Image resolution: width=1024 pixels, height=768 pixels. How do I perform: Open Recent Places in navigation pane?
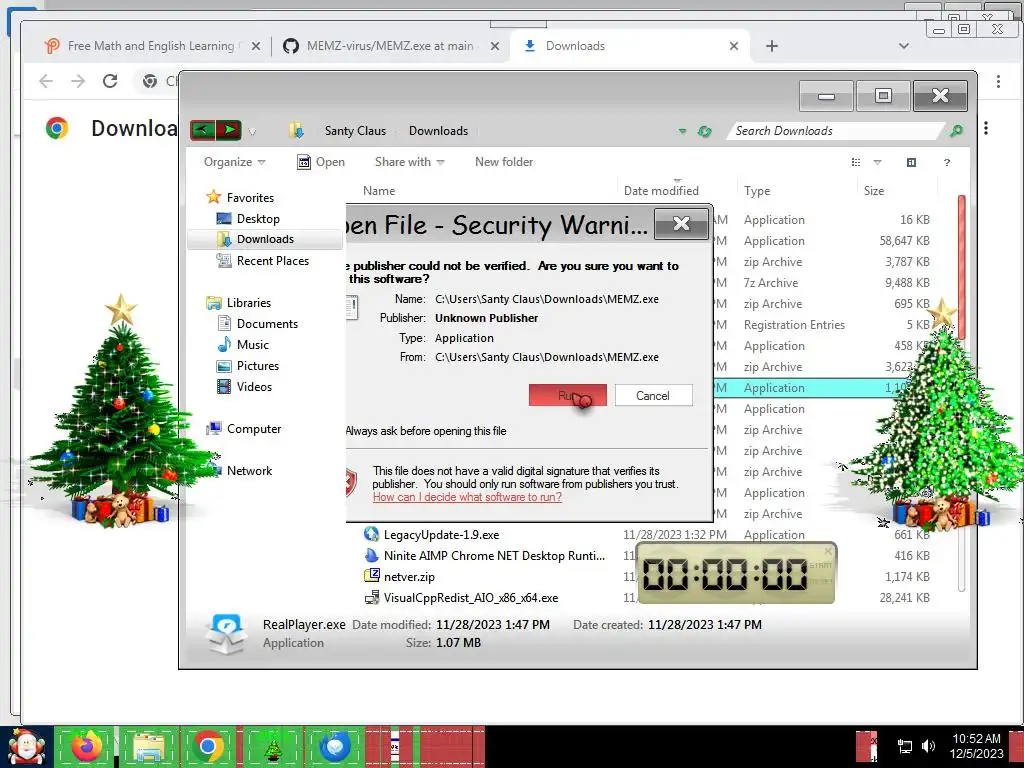[263, 261]
